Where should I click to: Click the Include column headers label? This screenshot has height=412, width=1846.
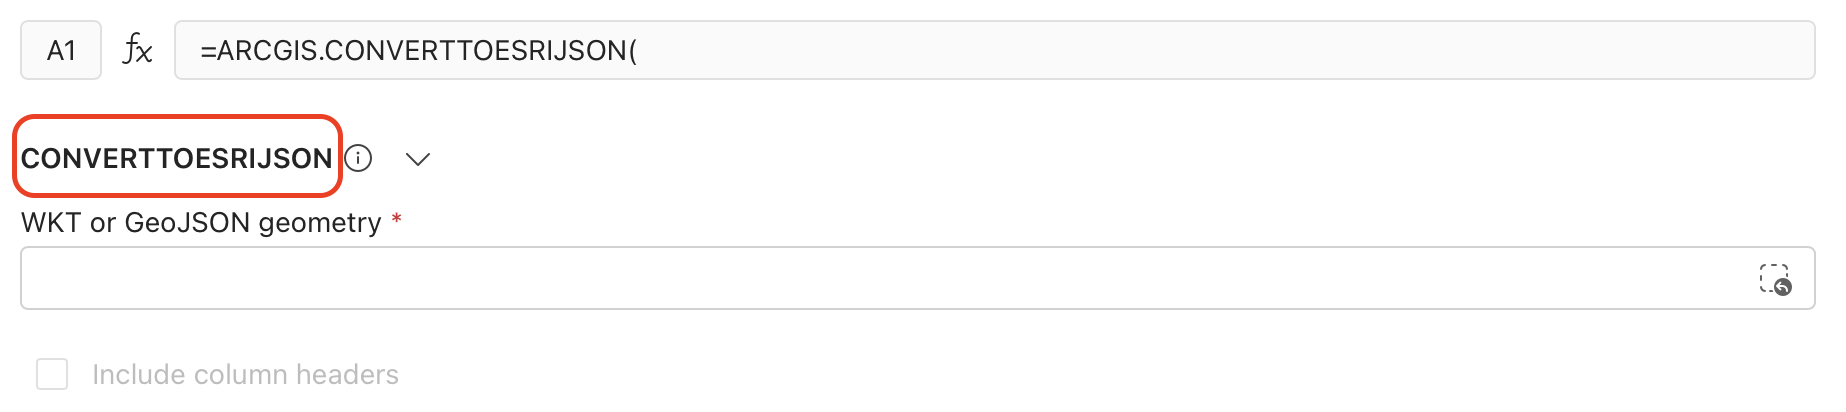pyautogui.click(x=245, y=374)
